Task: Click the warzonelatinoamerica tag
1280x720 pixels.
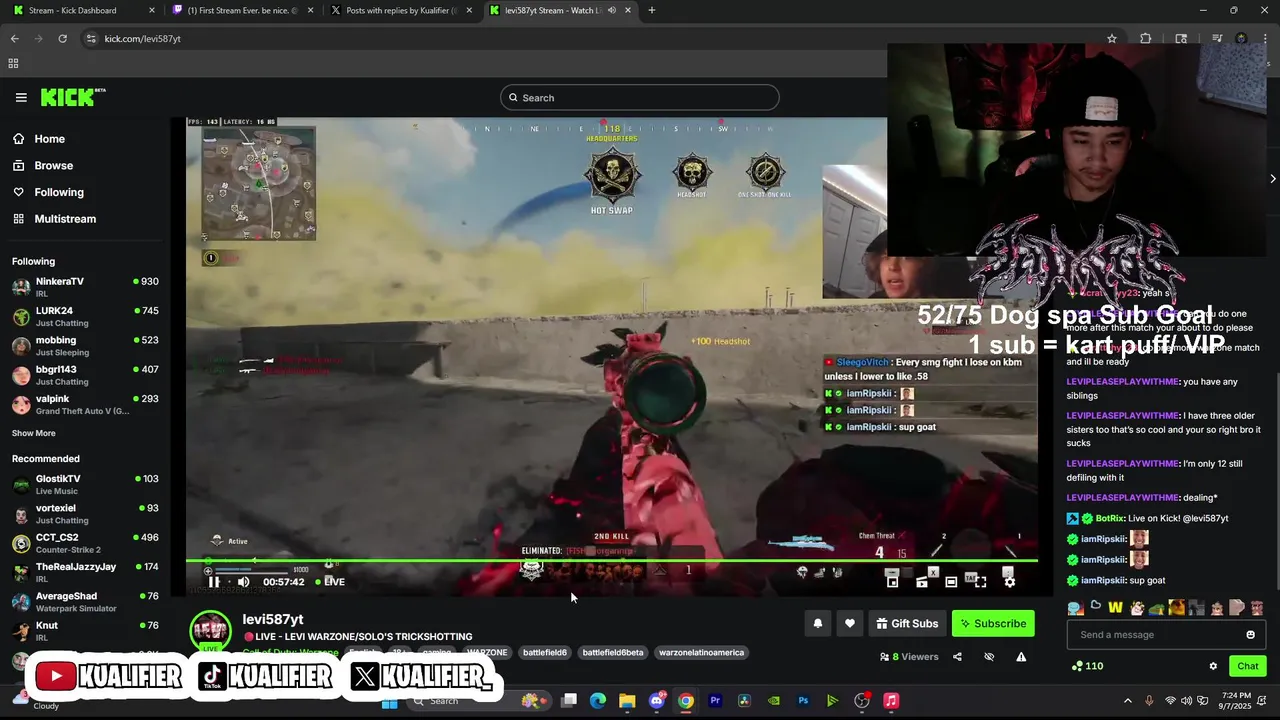Action: [x=701, y=652]
